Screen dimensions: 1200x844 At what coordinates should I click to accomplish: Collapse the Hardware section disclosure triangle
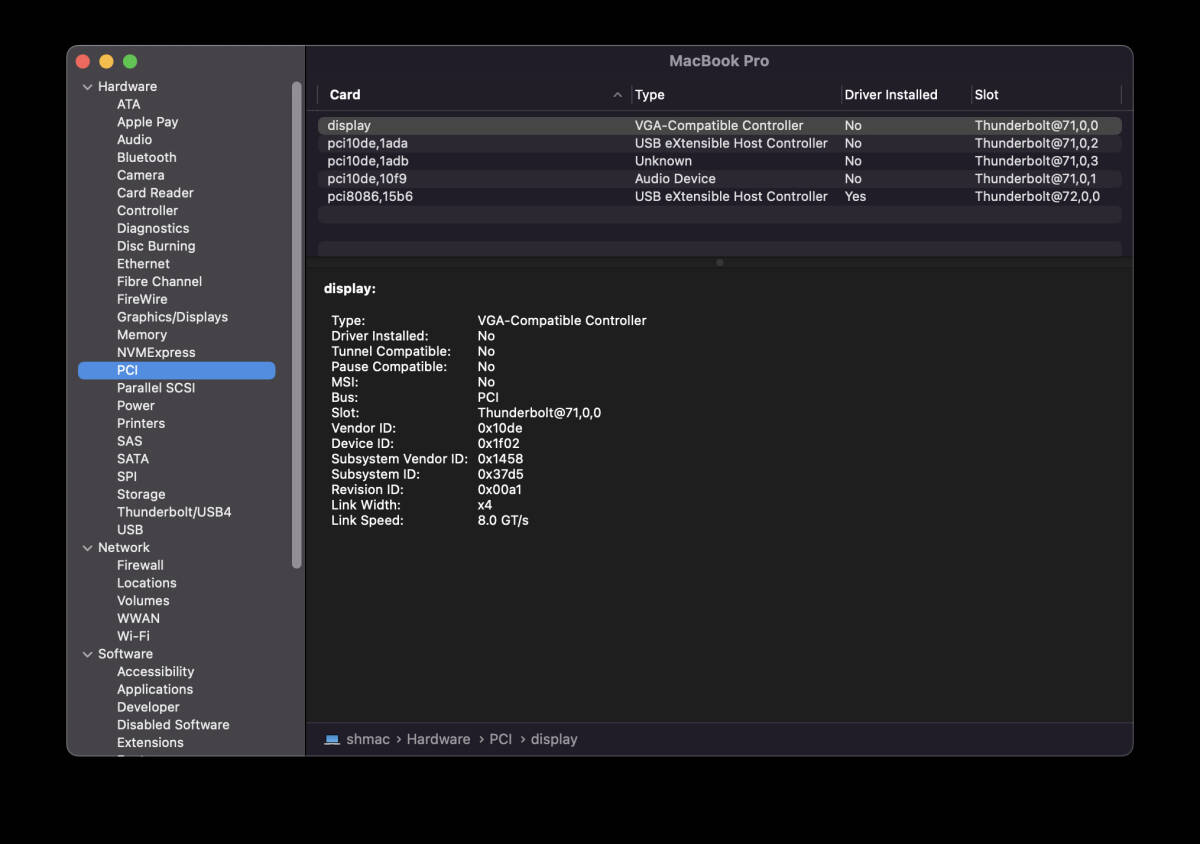point(87,87)
